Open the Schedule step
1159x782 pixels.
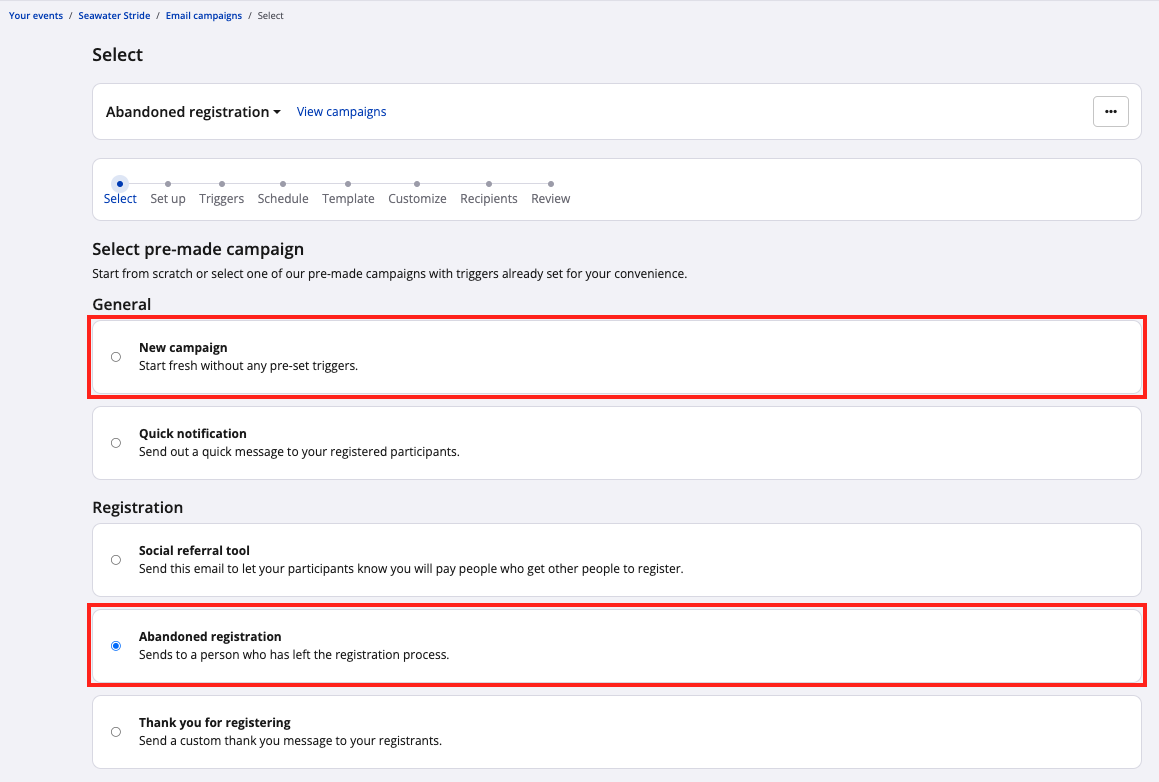point(283,198)
